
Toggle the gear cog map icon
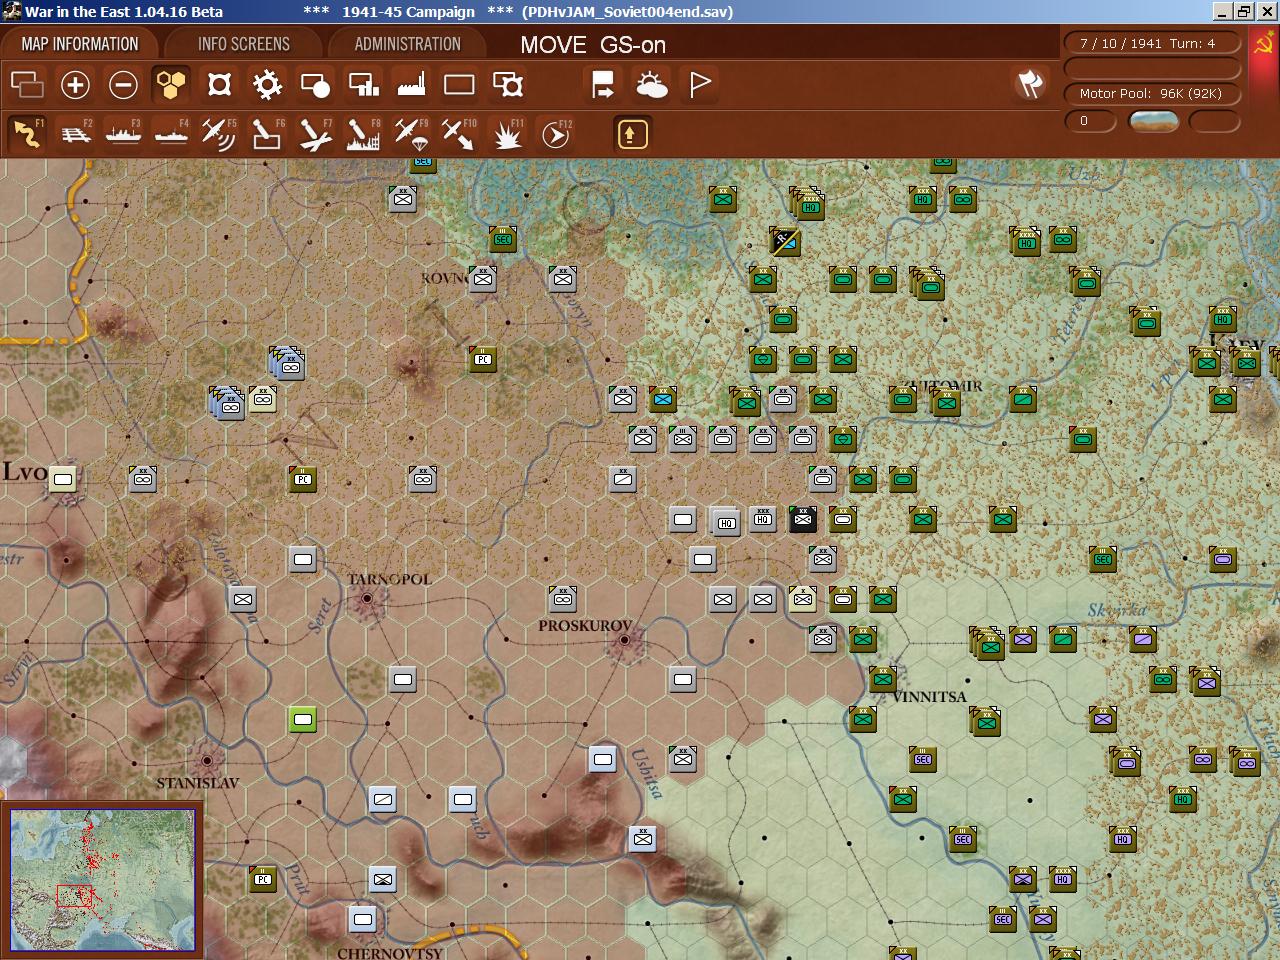[267, 85]
